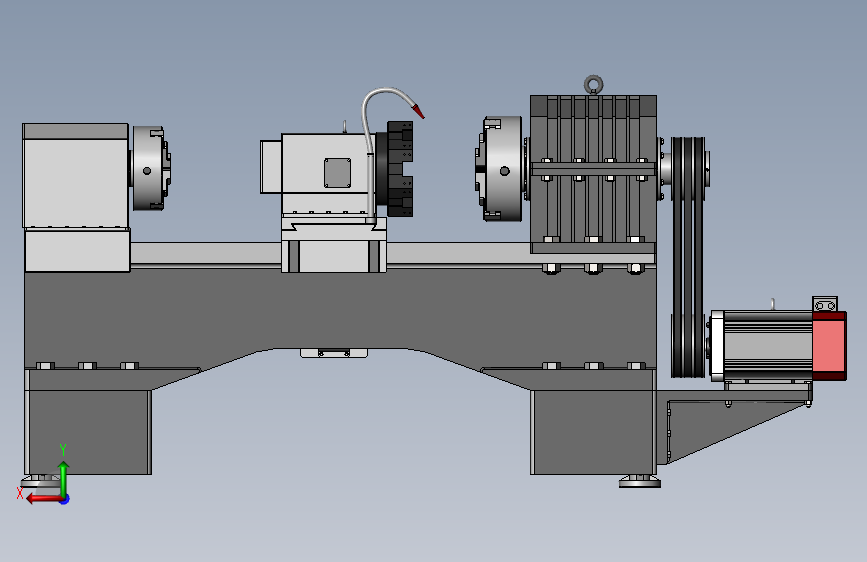Select the lifting eye bolt atop the gearbox
Screen dimensions: 867x562
coord(593,85)
